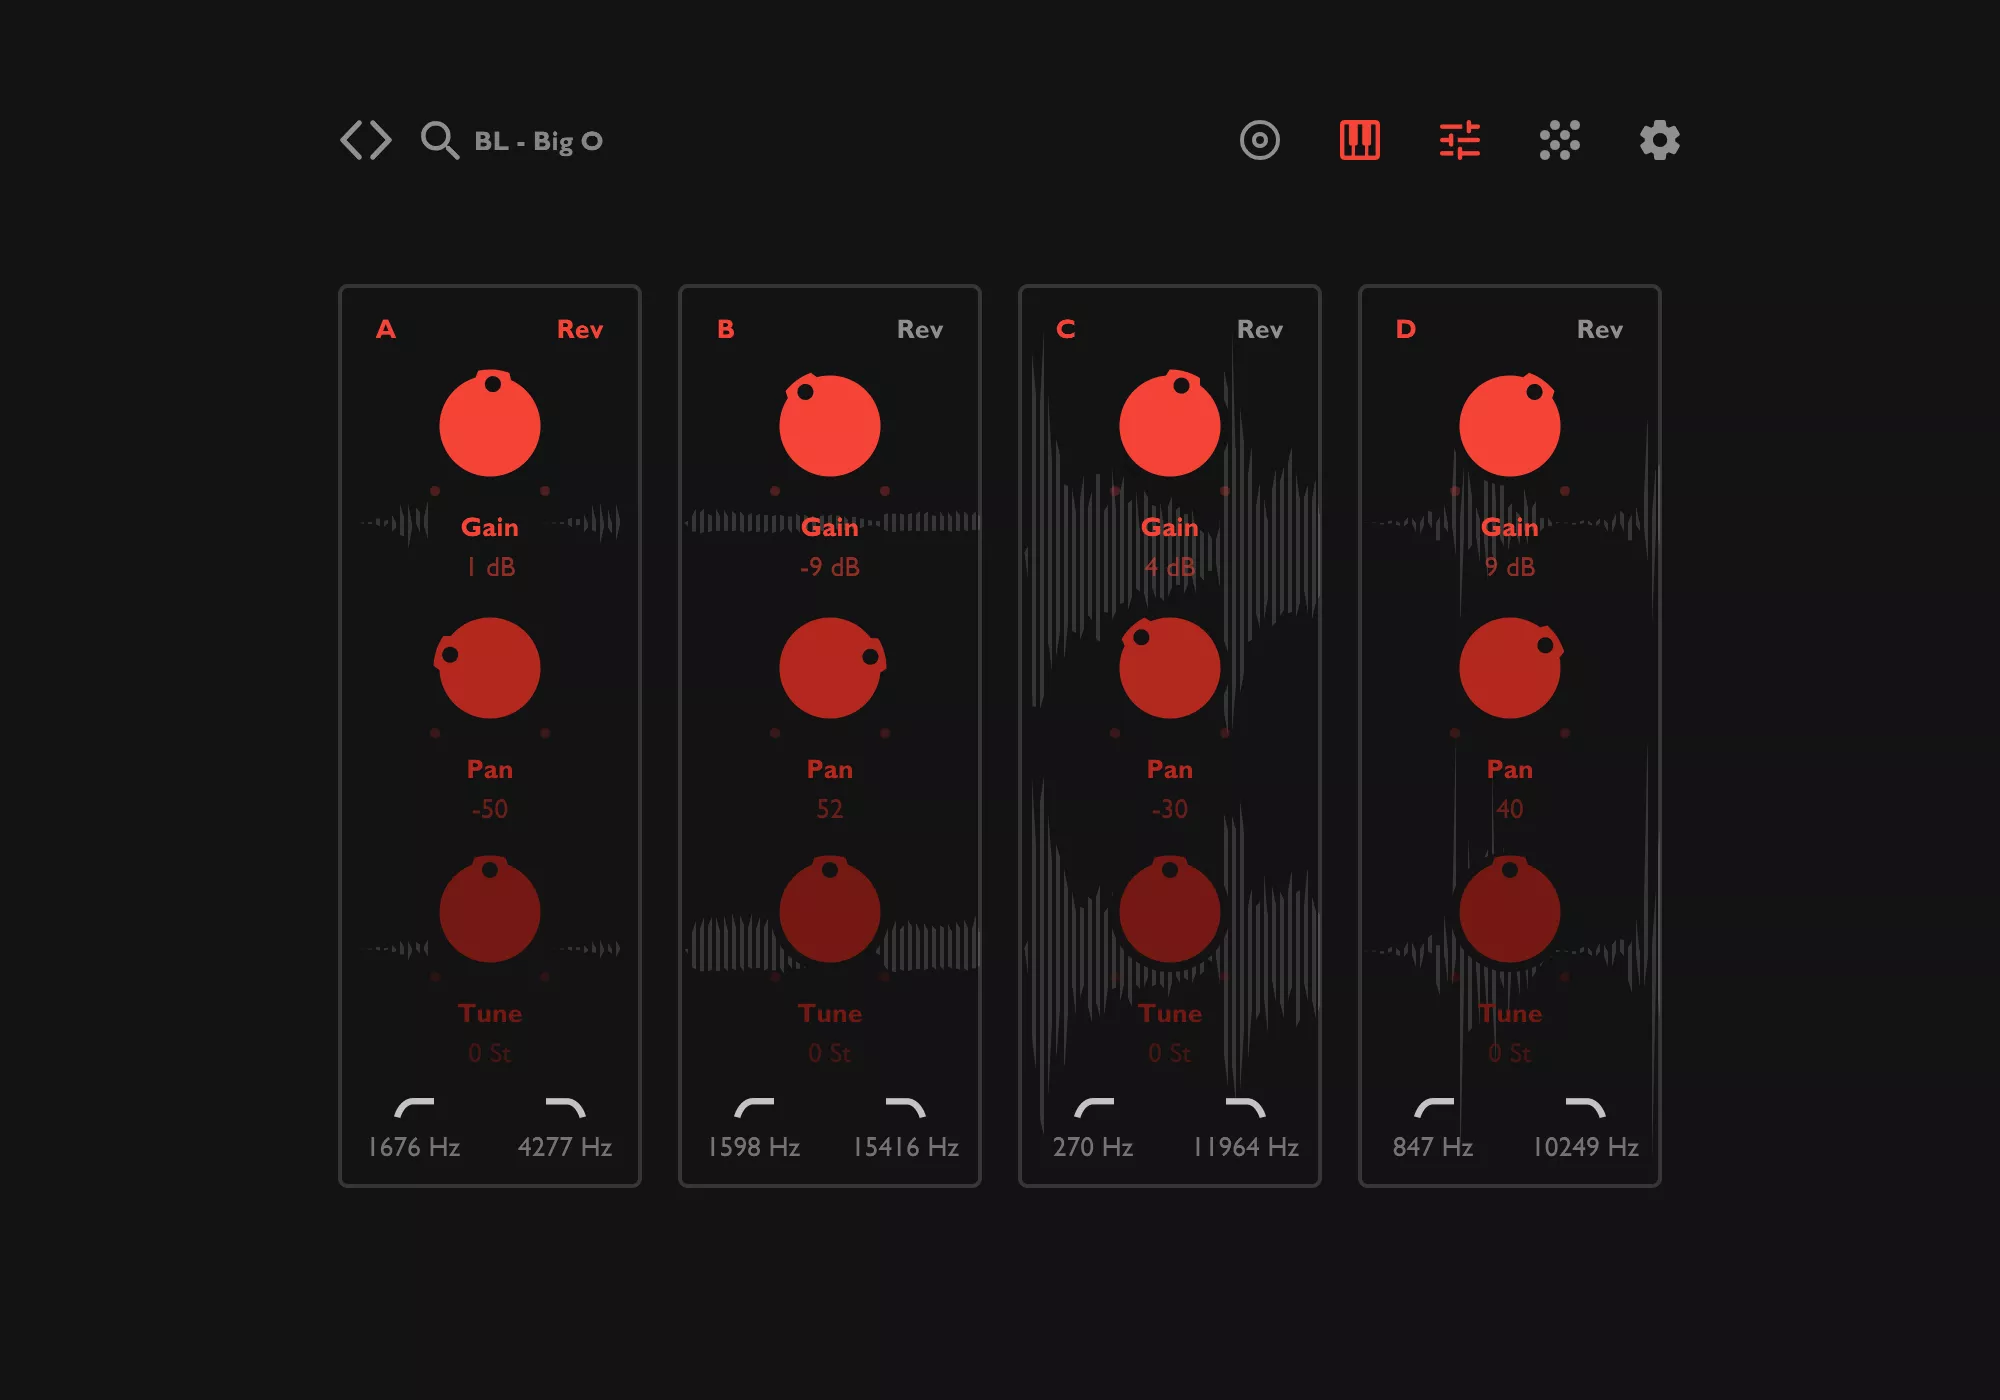The height and width of the screenshot is (1400, 2000).
Task: Click the 270 Hz low cutoff value
Action: pos(1094,1147)
